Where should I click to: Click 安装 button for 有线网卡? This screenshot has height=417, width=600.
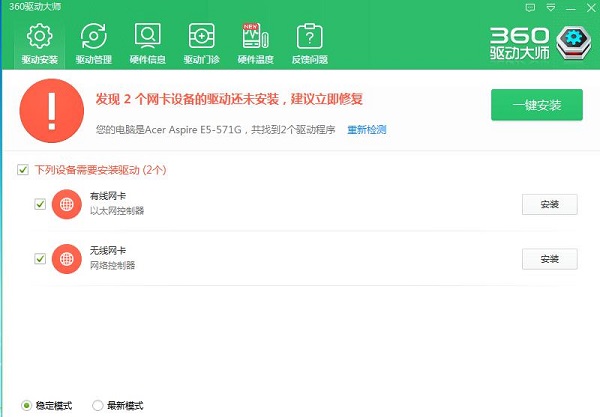[x=549, y=205]
